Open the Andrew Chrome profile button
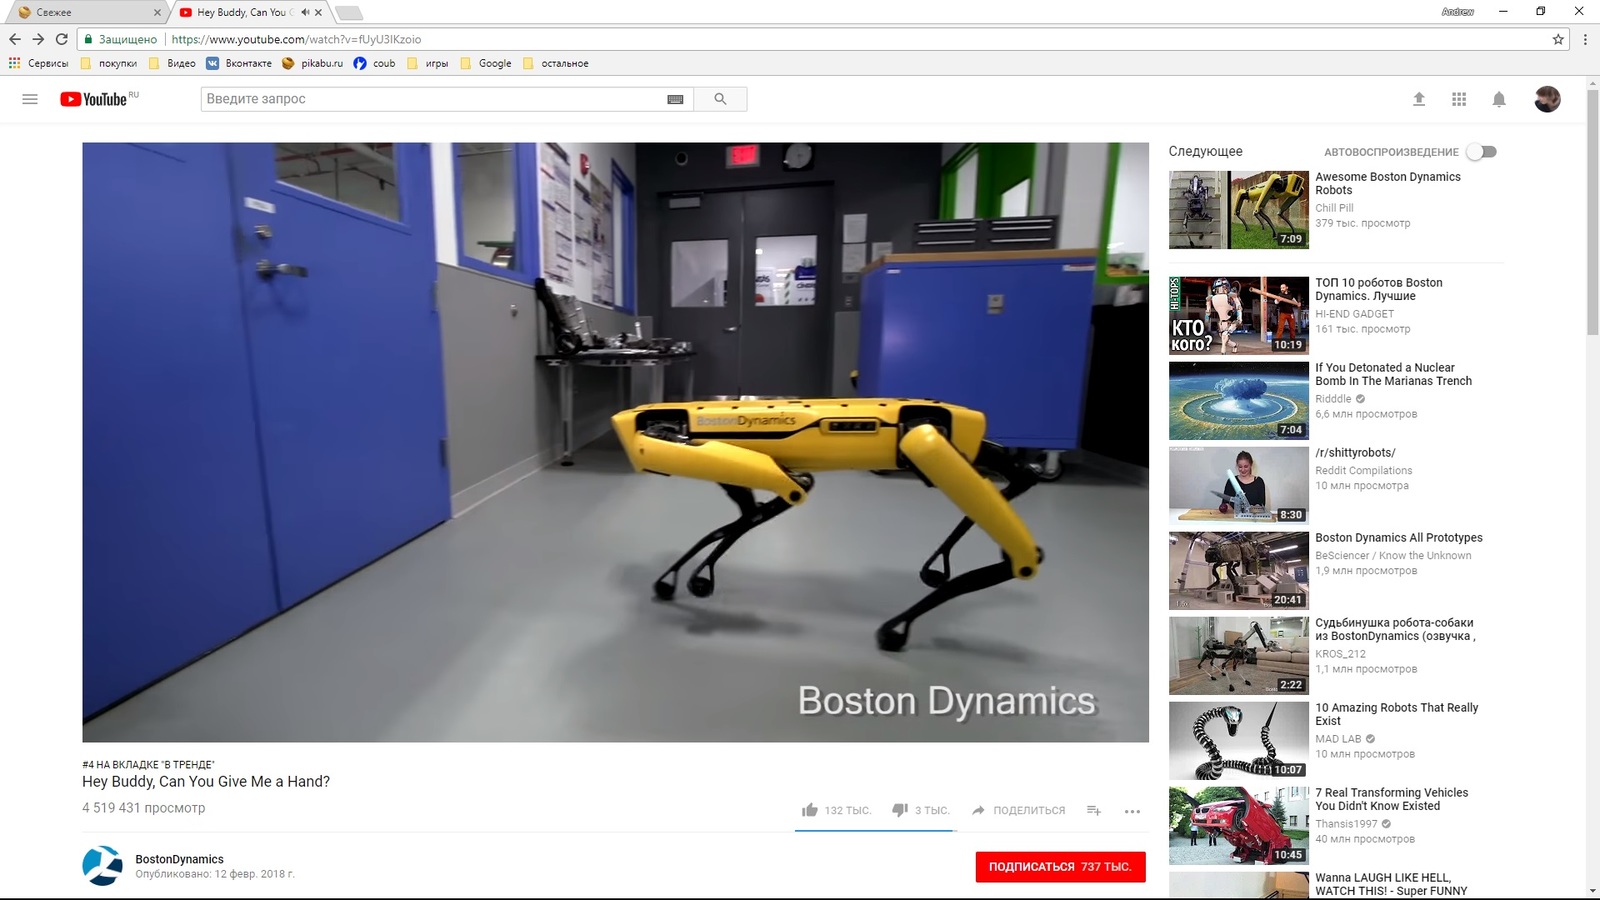 (1458, 12)
